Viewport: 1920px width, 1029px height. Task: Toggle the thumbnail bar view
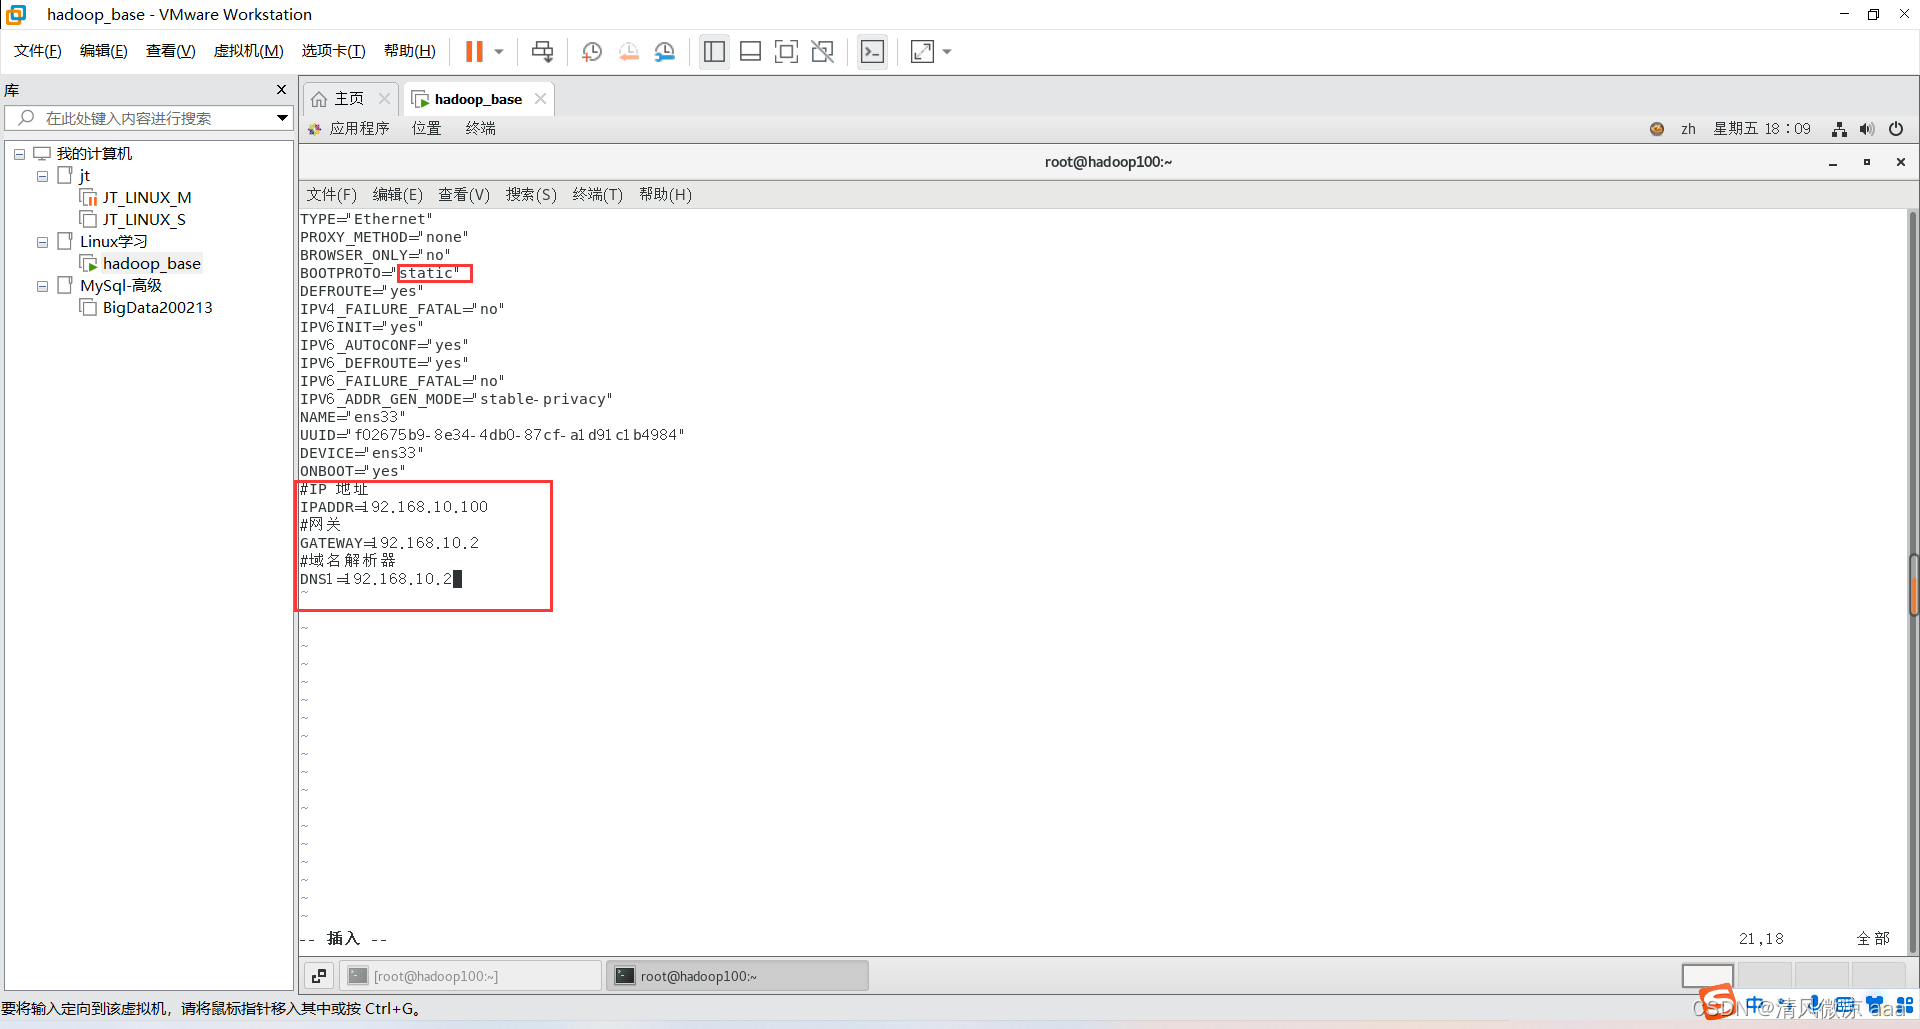point(750,52)
